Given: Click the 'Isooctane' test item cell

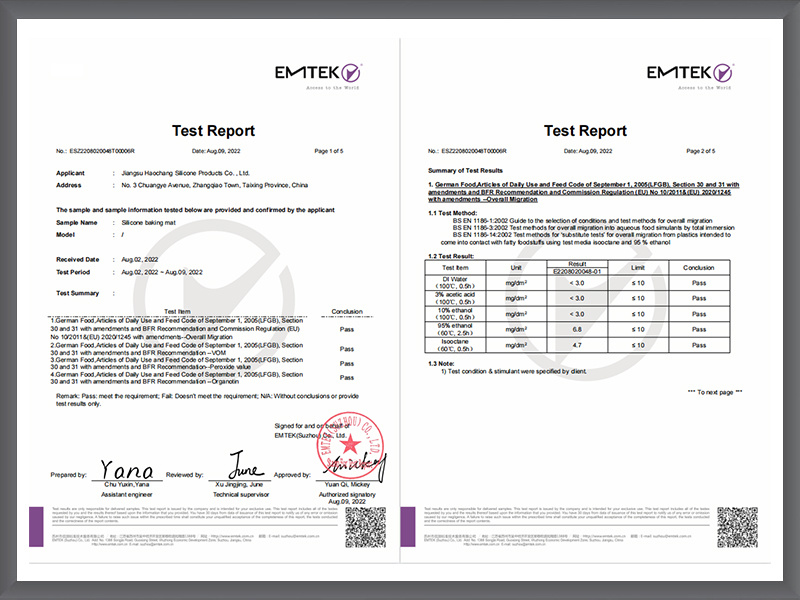Looking at the screenshot, I should 455,345.
